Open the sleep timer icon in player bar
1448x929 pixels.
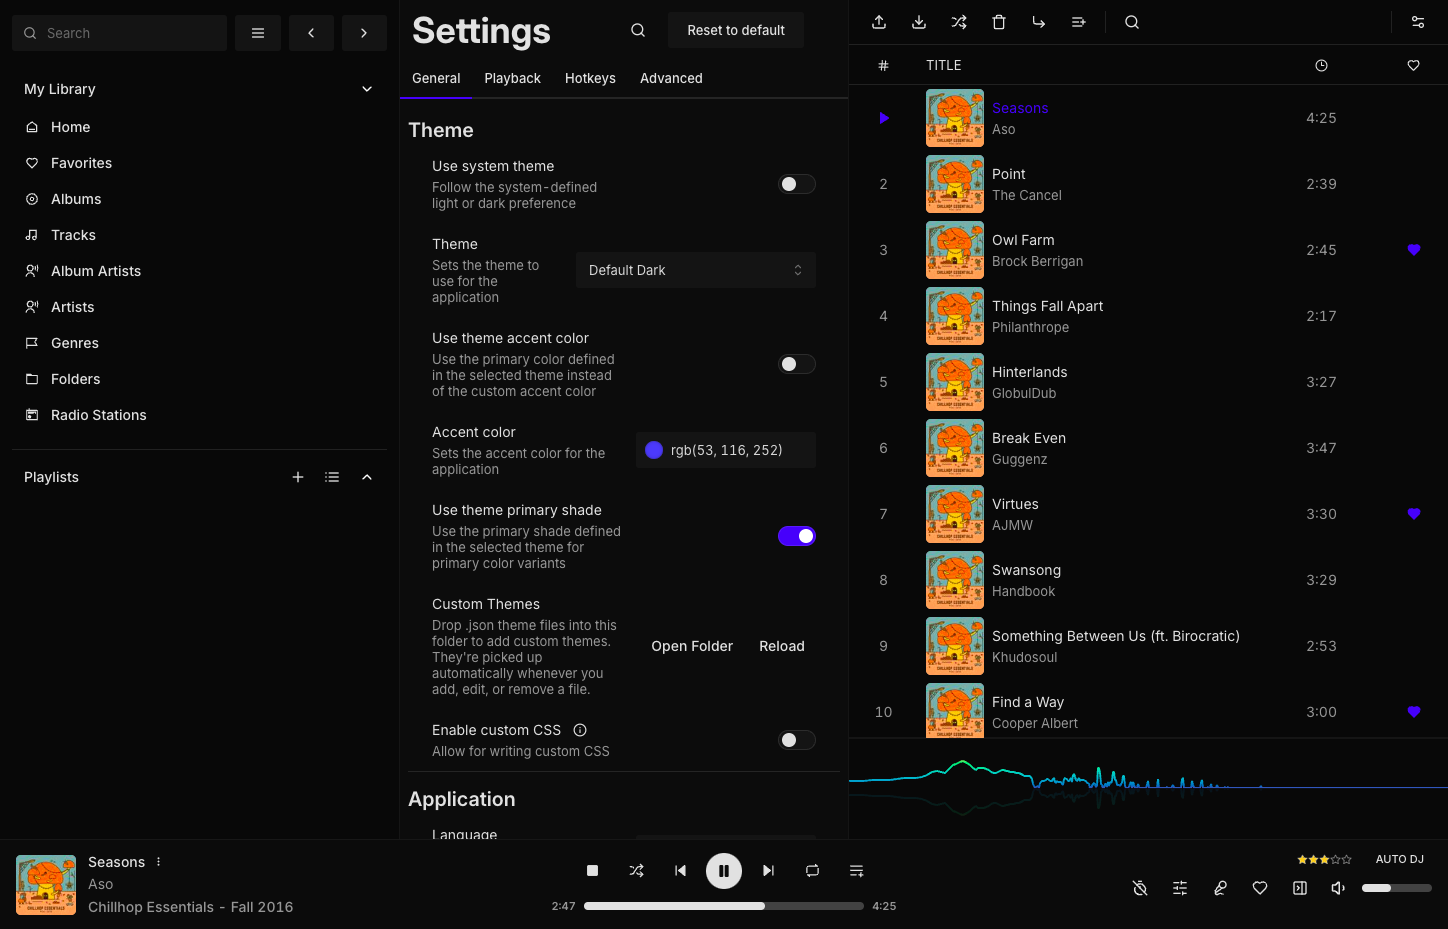1140,888
